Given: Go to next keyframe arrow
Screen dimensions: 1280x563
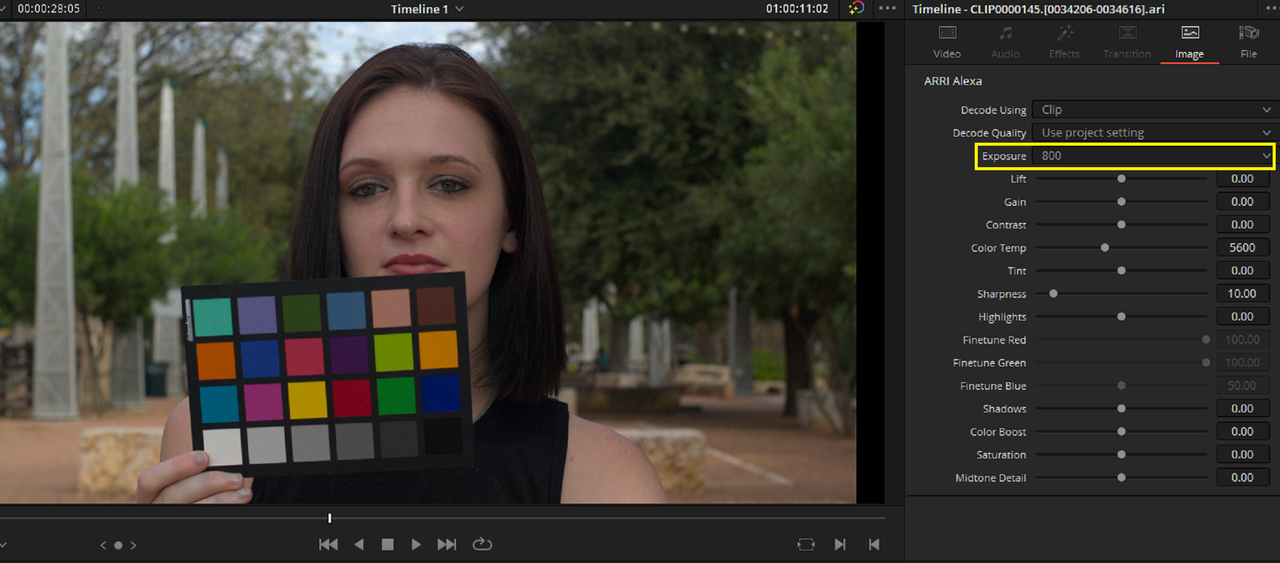Looking at the screenshot, I should pos(134,545).
